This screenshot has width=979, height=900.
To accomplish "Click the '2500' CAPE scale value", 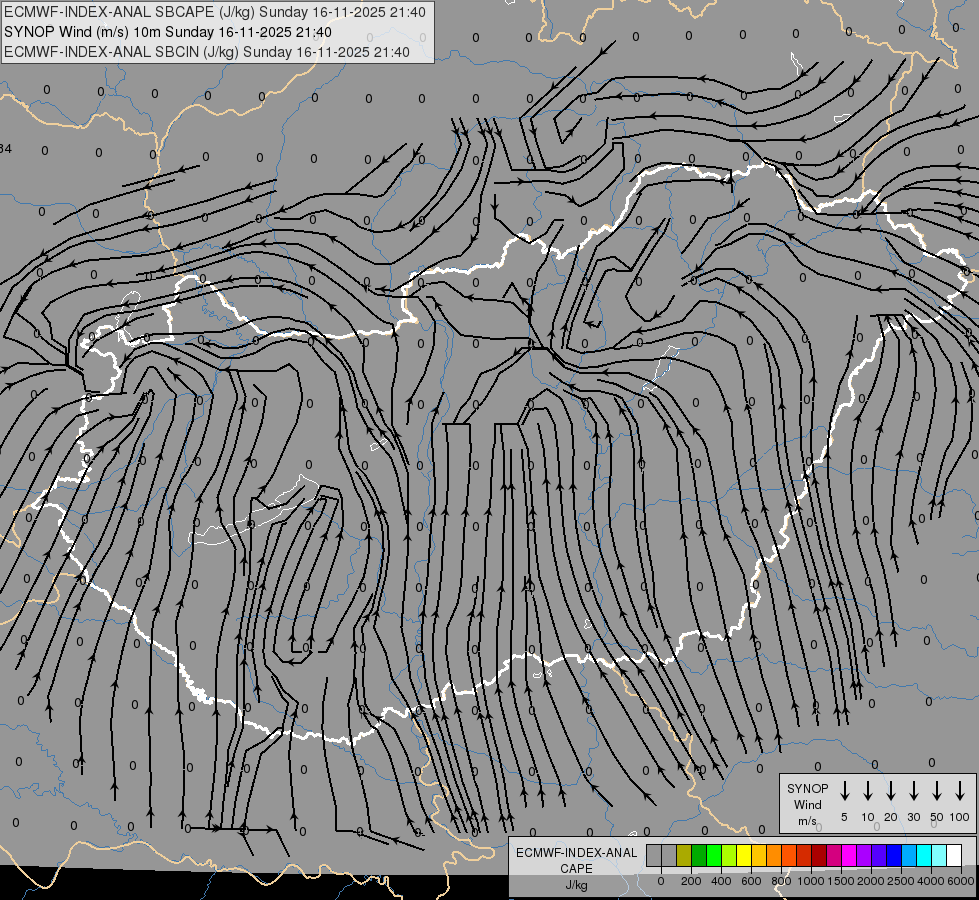I will 901,881.
